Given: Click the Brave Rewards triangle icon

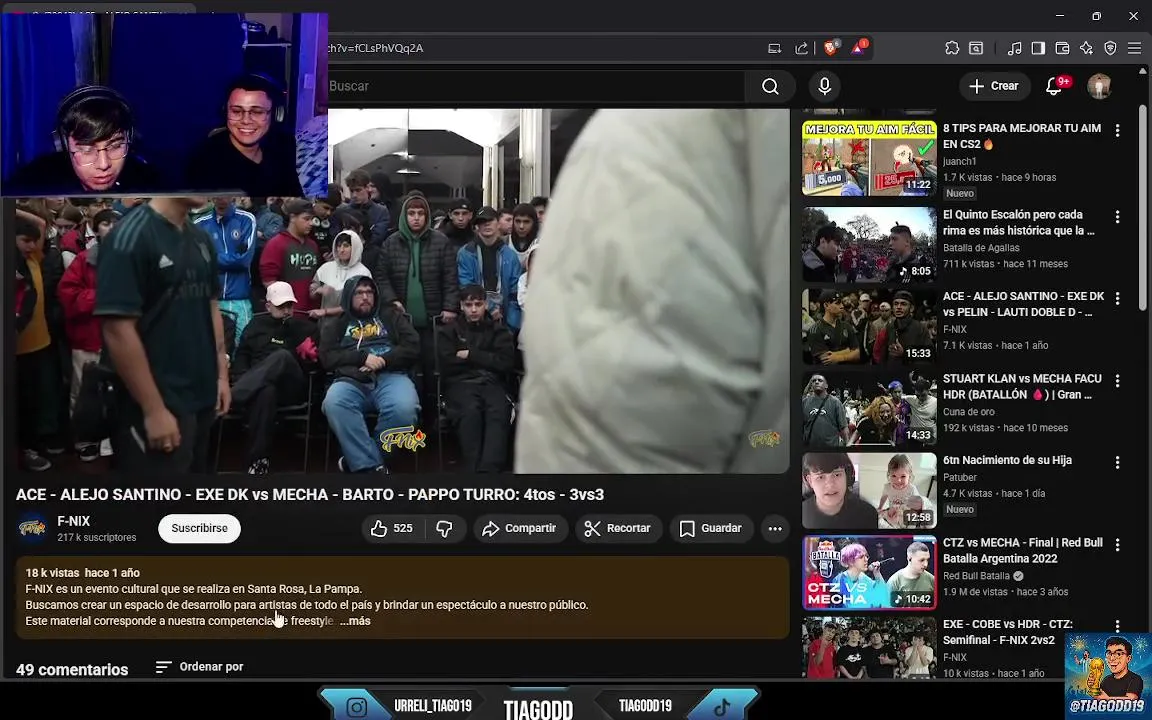Looking at the screenshot, I should click(858, 48).
